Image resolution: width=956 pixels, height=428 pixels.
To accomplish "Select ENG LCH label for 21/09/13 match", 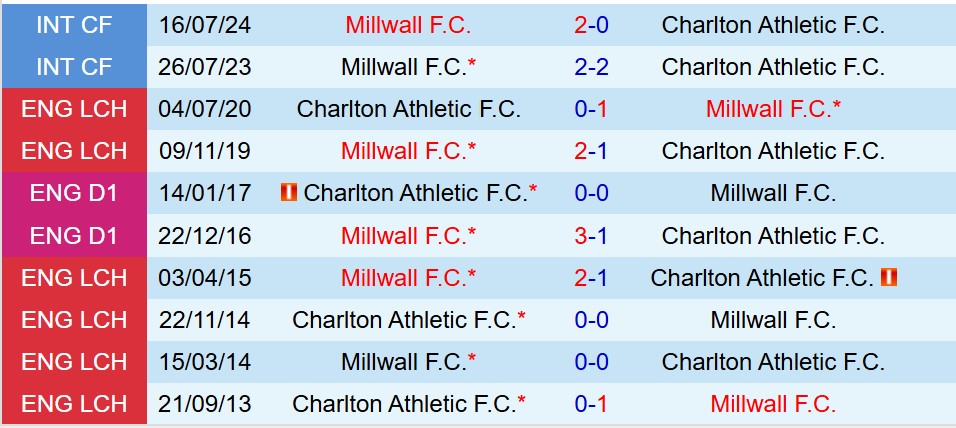I will [x=74, y=404].
